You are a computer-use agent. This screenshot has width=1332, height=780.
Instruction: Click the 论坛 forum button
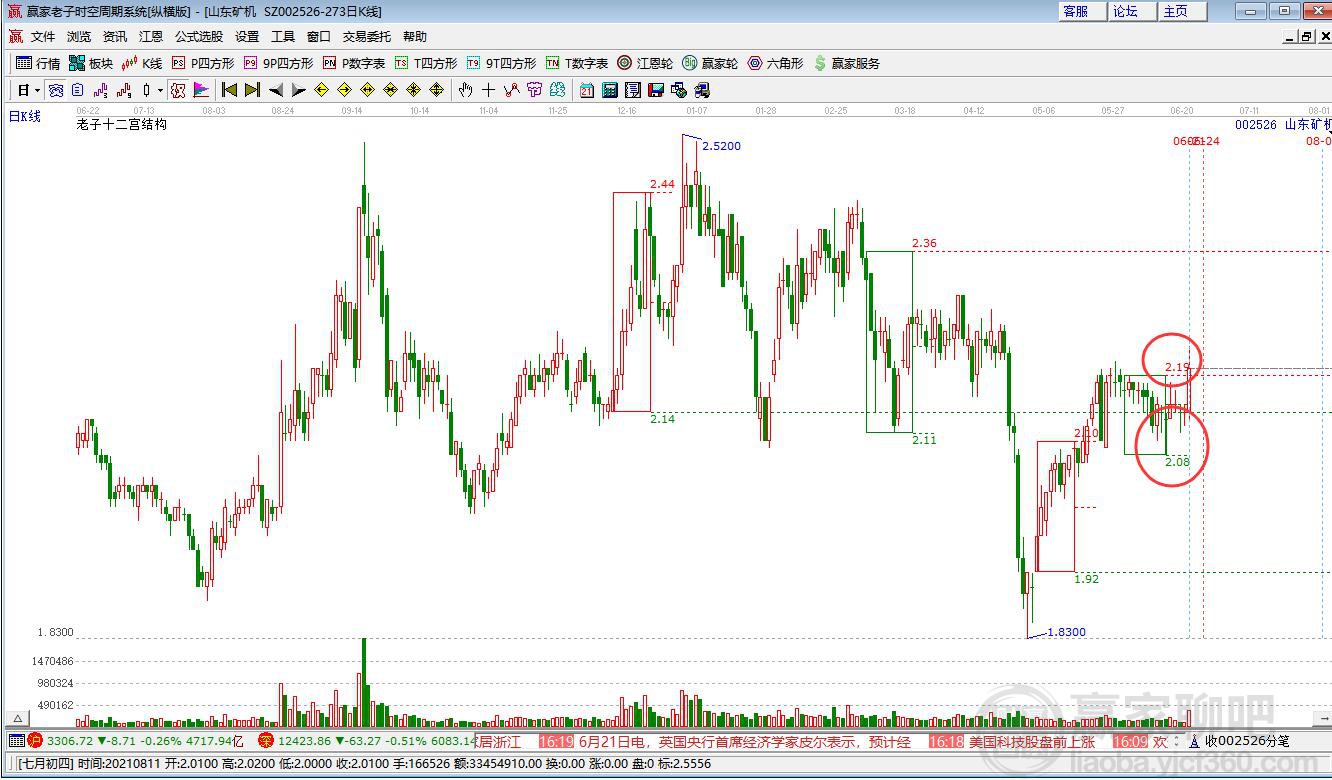[x=1133, y=11]
